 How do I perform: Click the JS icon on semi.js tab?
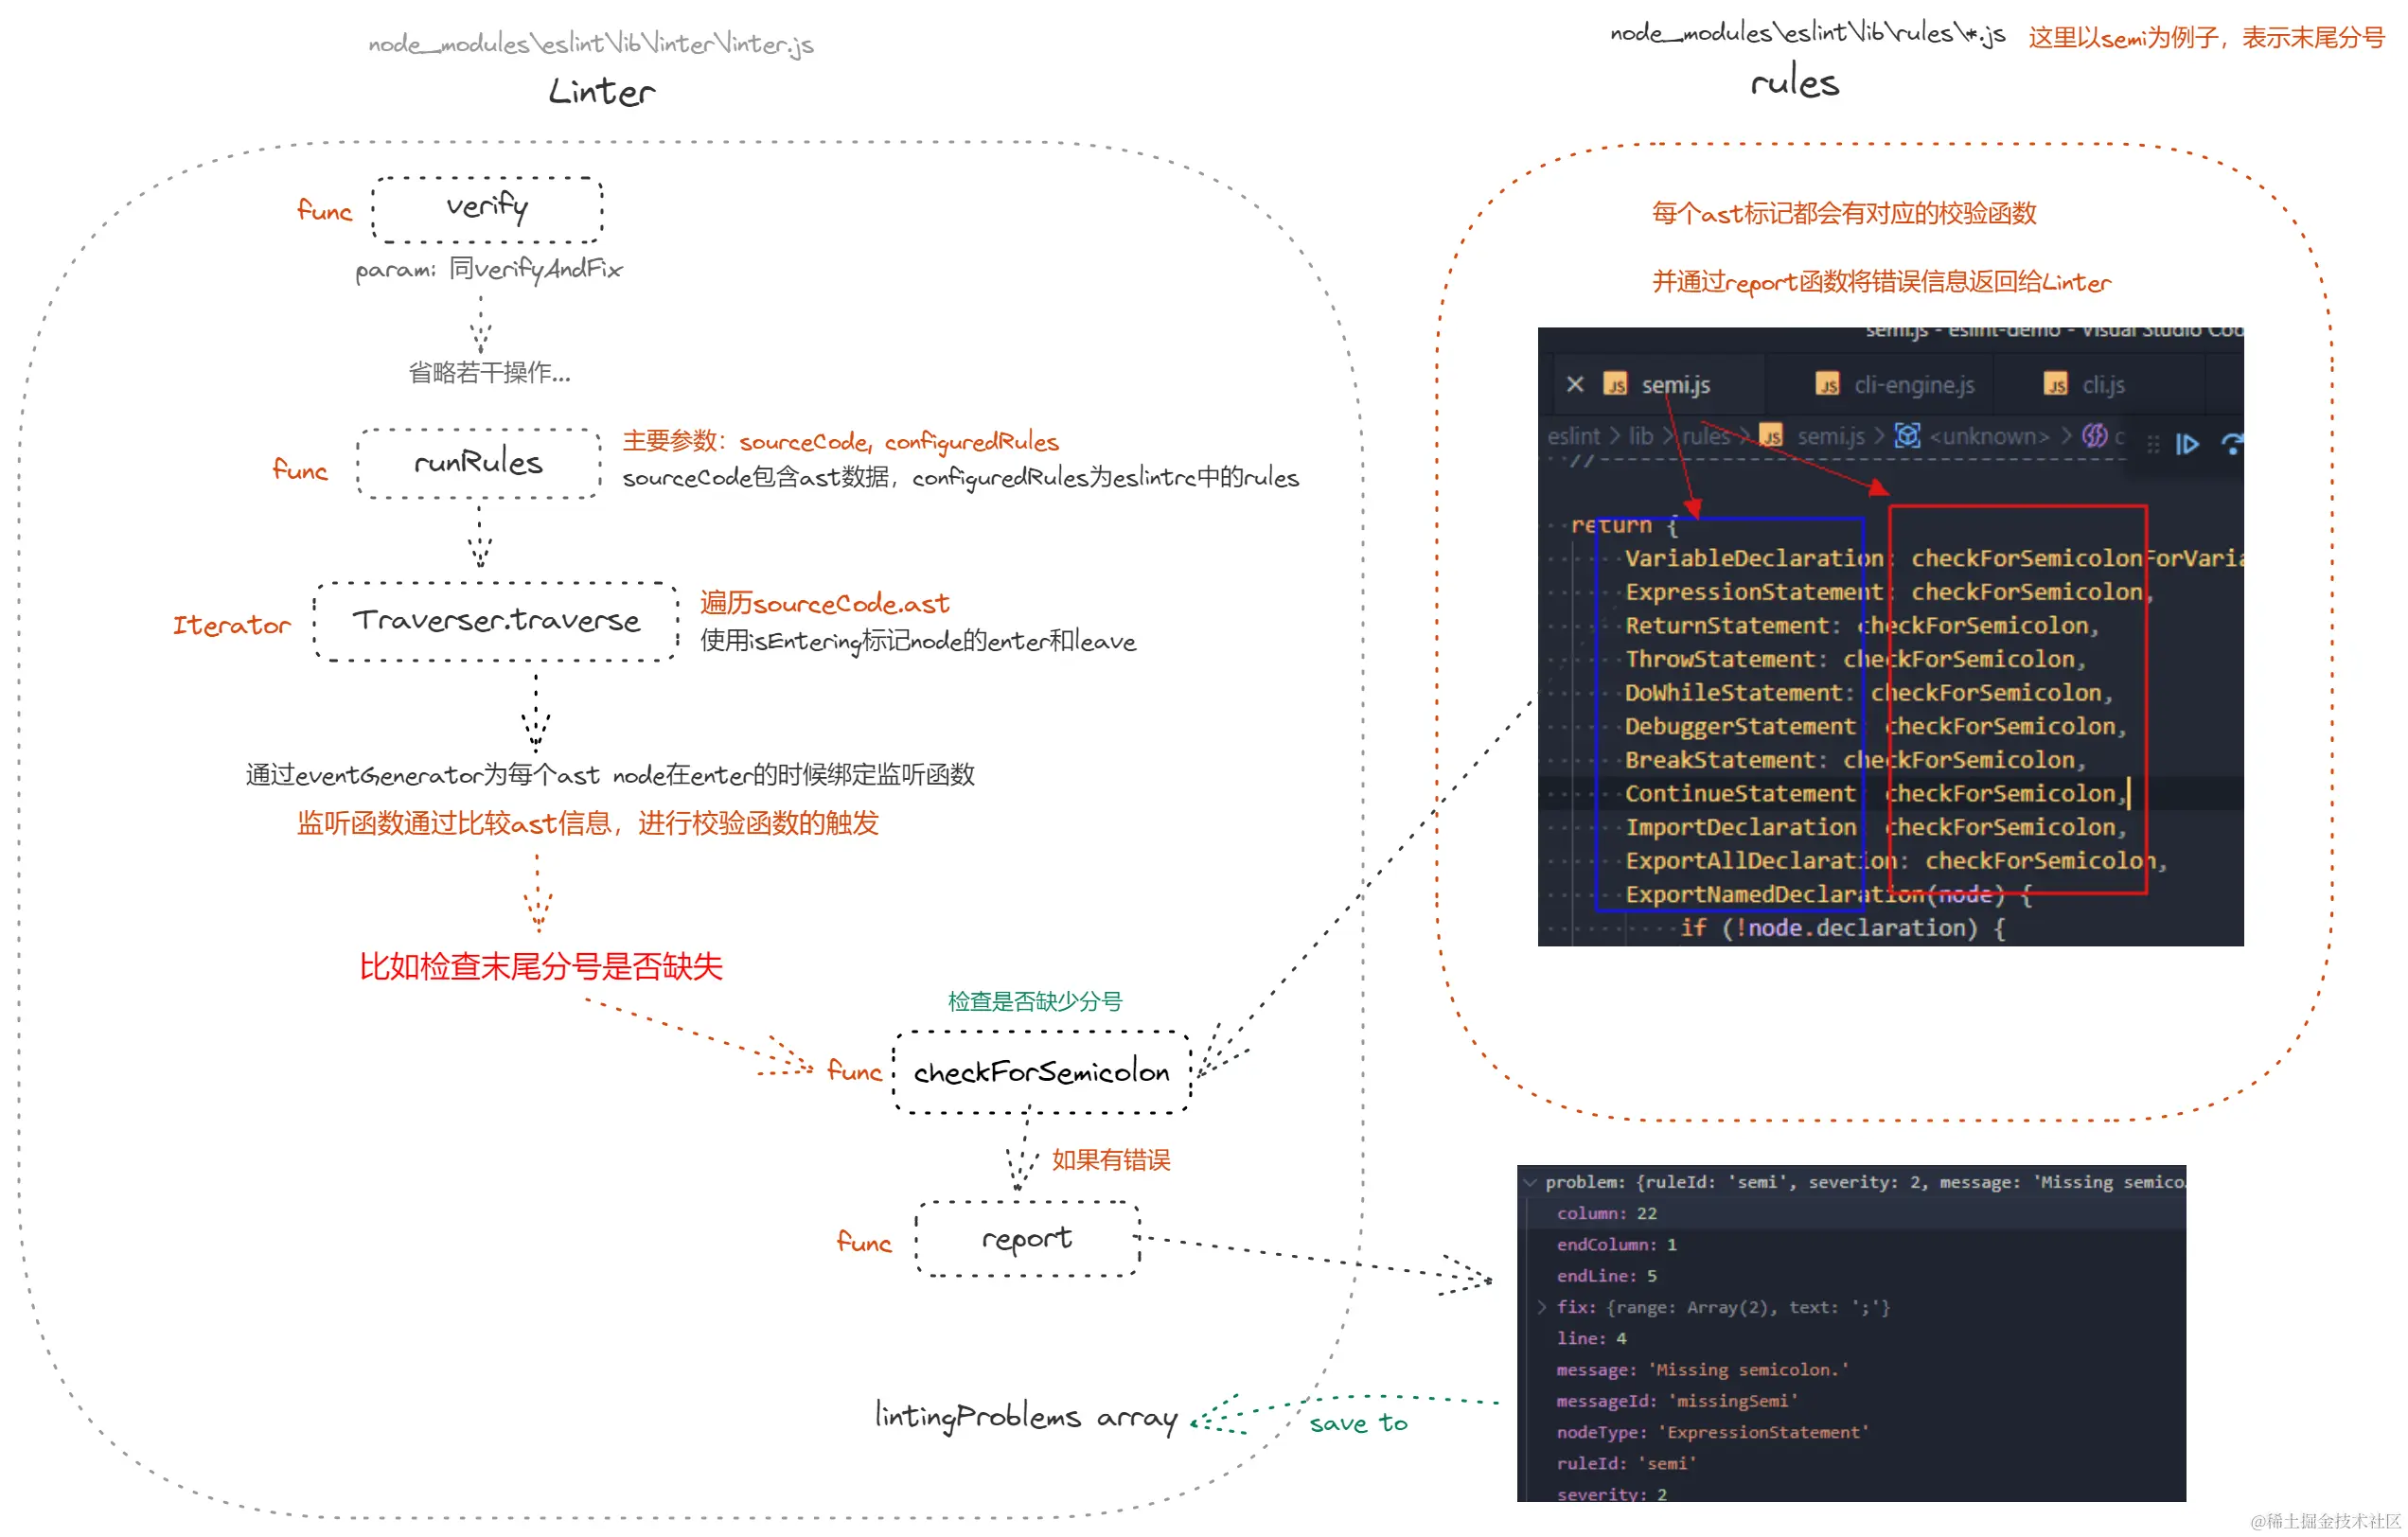point(1615,385)
